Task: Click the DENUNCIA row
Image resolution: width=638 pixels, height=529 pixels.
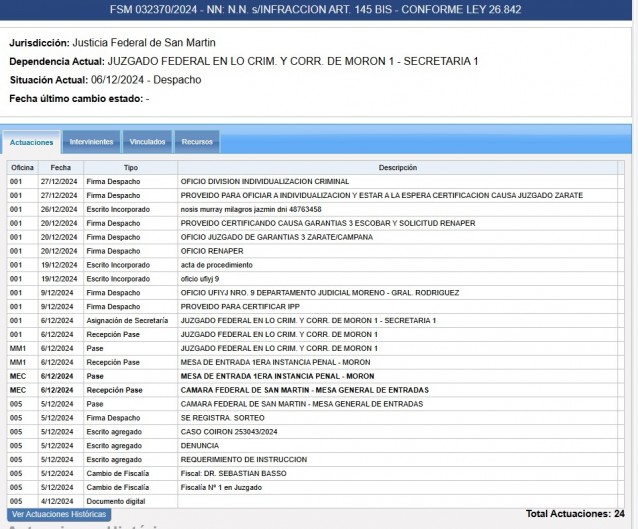Action: click(201, 445)
